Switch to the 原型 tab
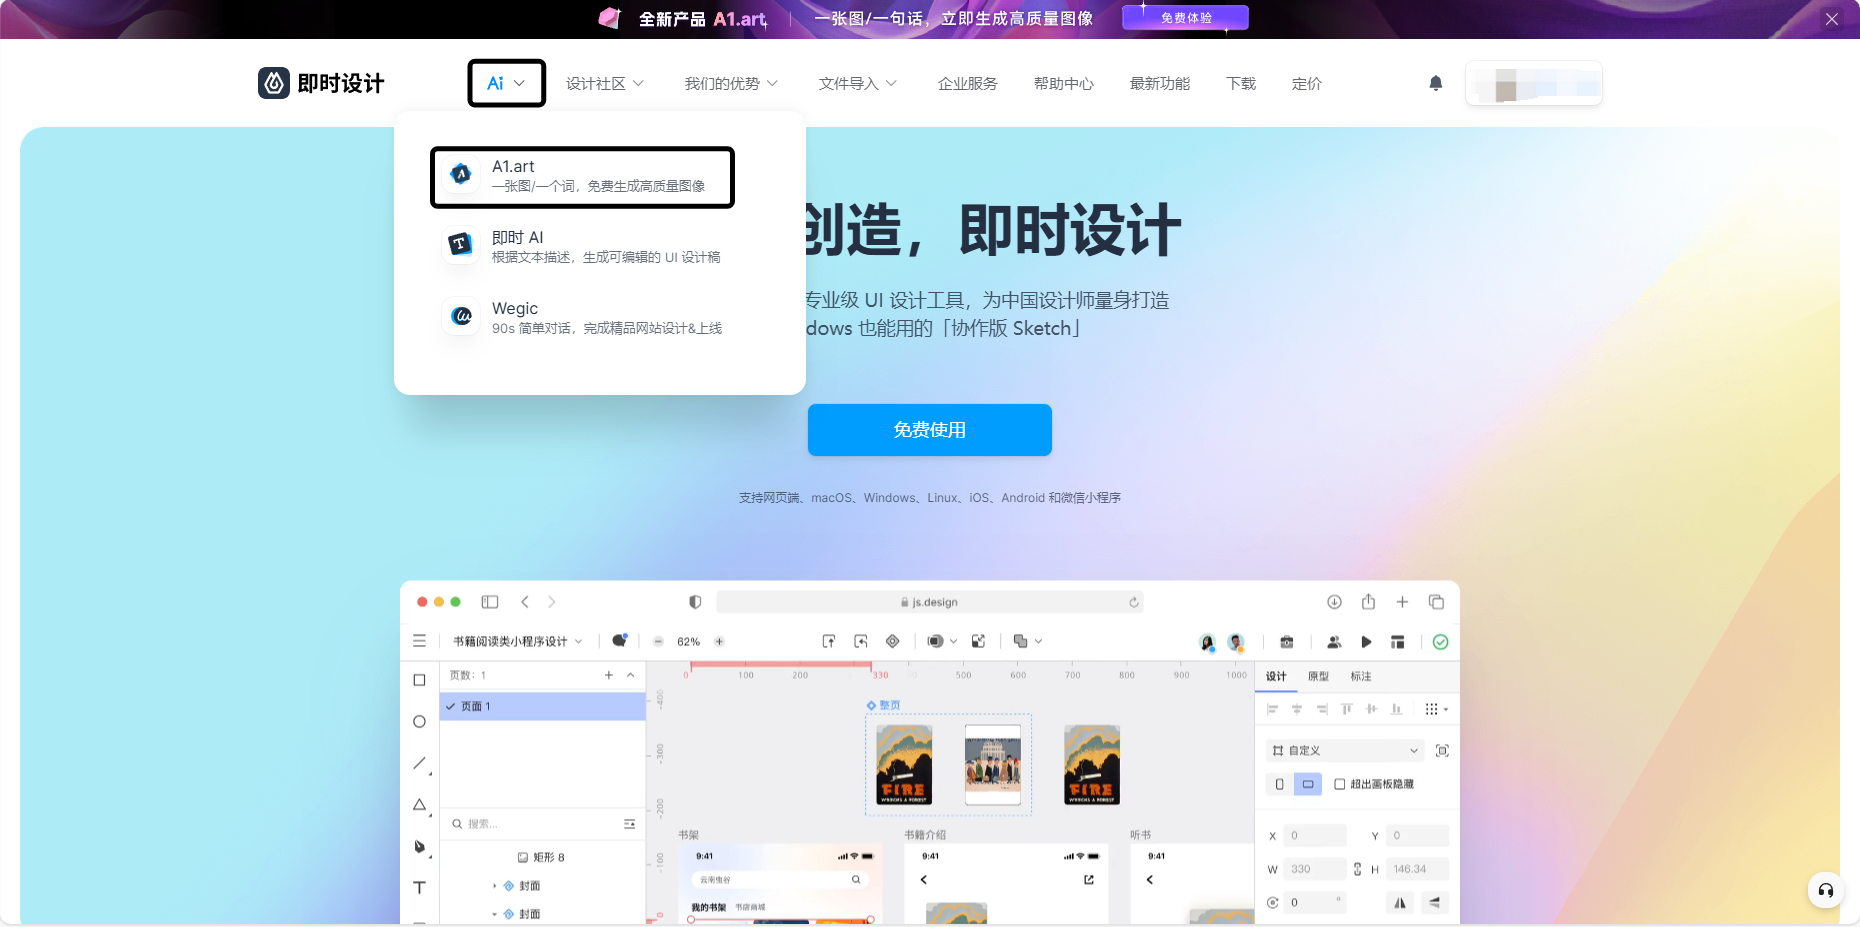The height and width of the screenshot is (927, 1860). (x=1319, y=676)
